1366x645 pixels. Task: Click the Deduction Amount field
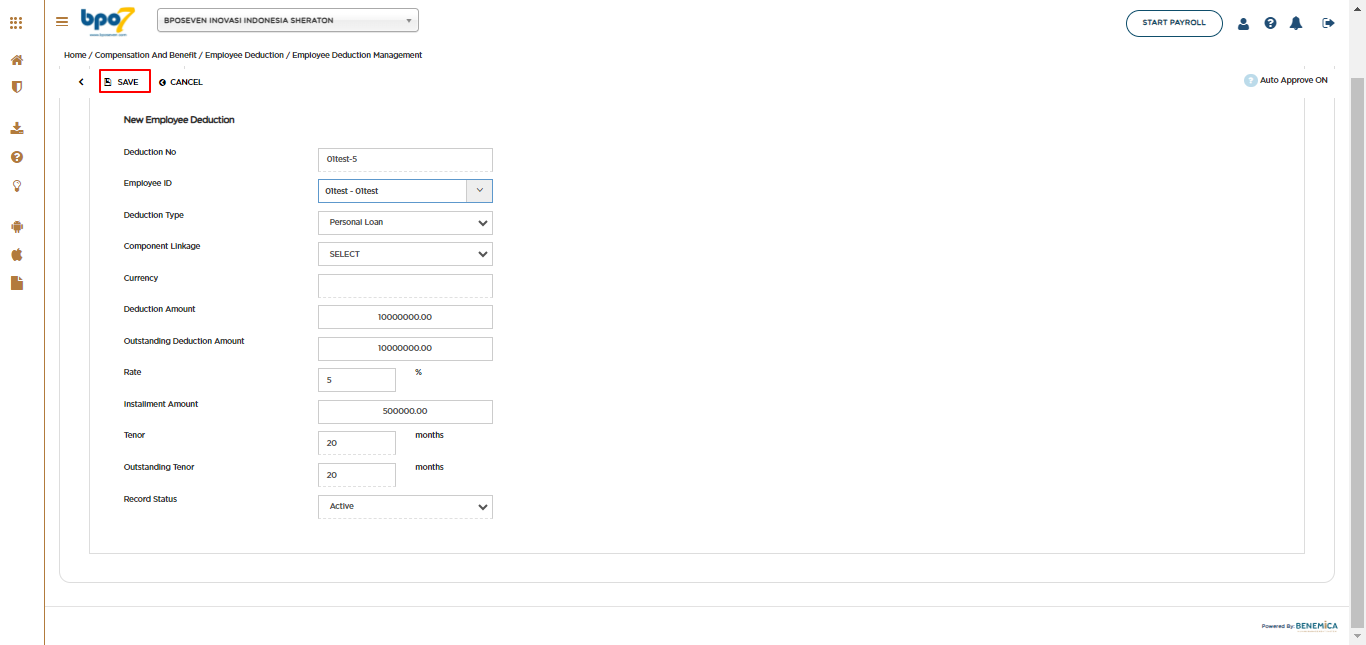click(405, 317)
